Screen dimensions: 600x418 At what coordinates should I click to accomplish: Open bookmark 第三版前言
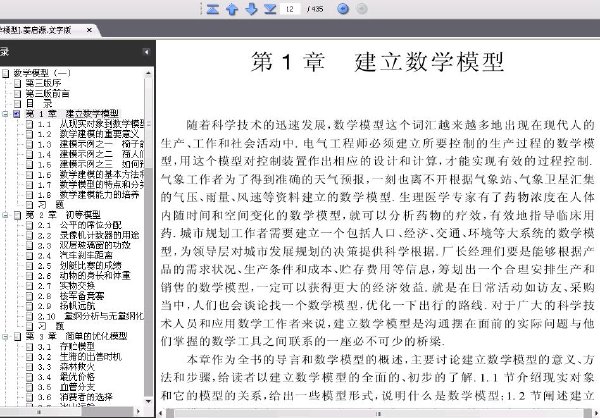(x=47, y=93)
